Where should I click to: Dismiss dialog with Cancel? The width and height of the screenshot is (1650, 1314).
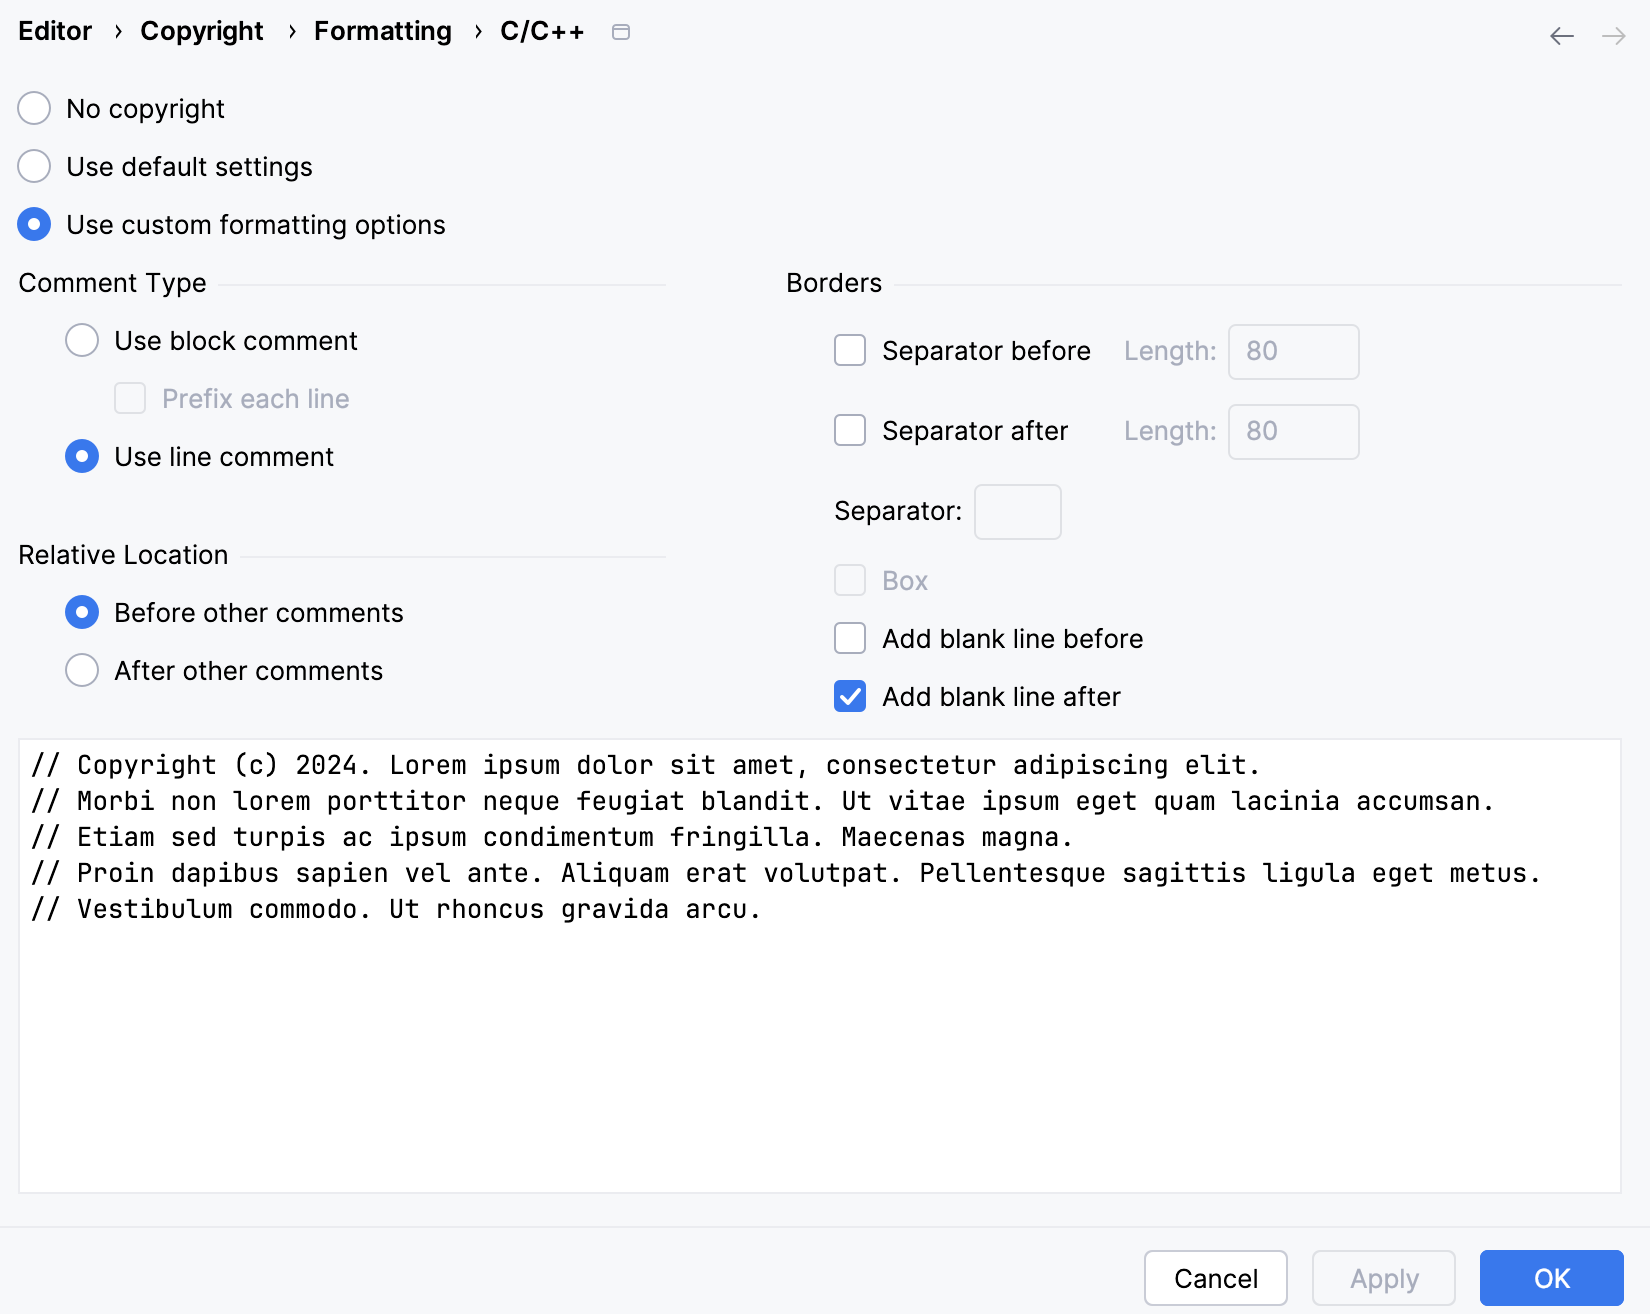1215,1278
